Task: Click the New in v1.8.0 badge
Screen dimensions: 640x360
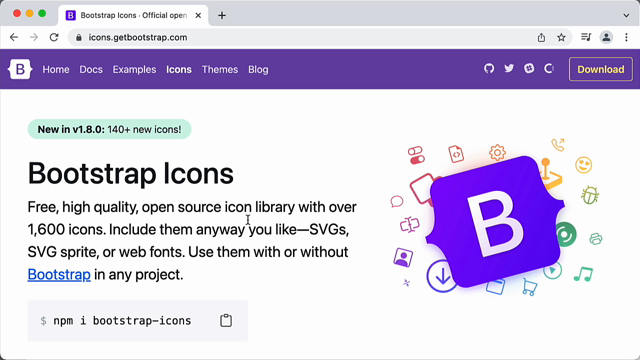Action: [109, 129]
